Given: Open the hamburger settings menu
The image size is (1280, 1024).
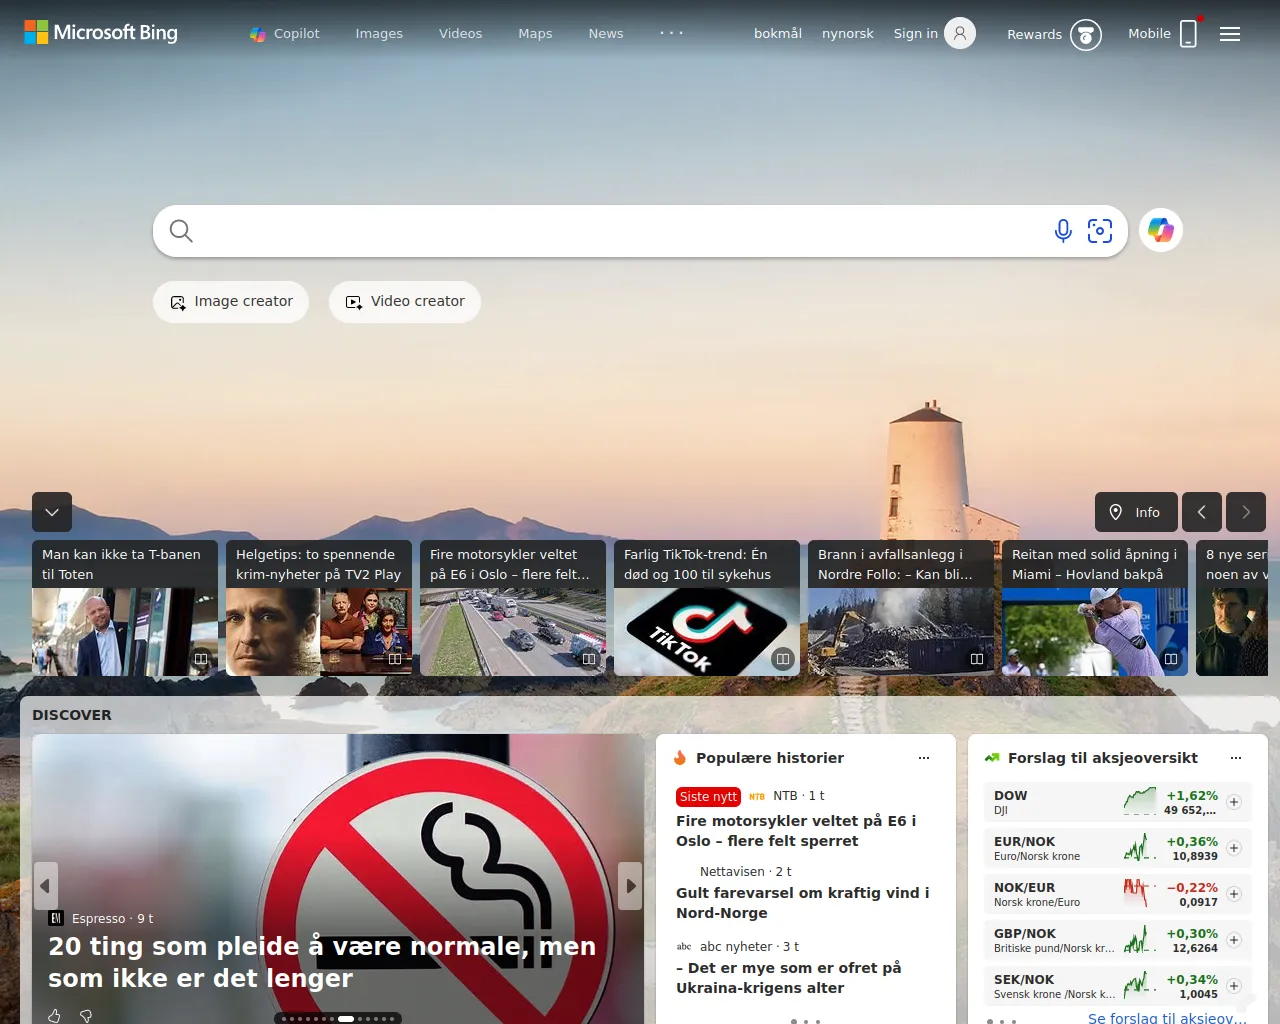Looking at the screenshot, I should point(1230,34).
